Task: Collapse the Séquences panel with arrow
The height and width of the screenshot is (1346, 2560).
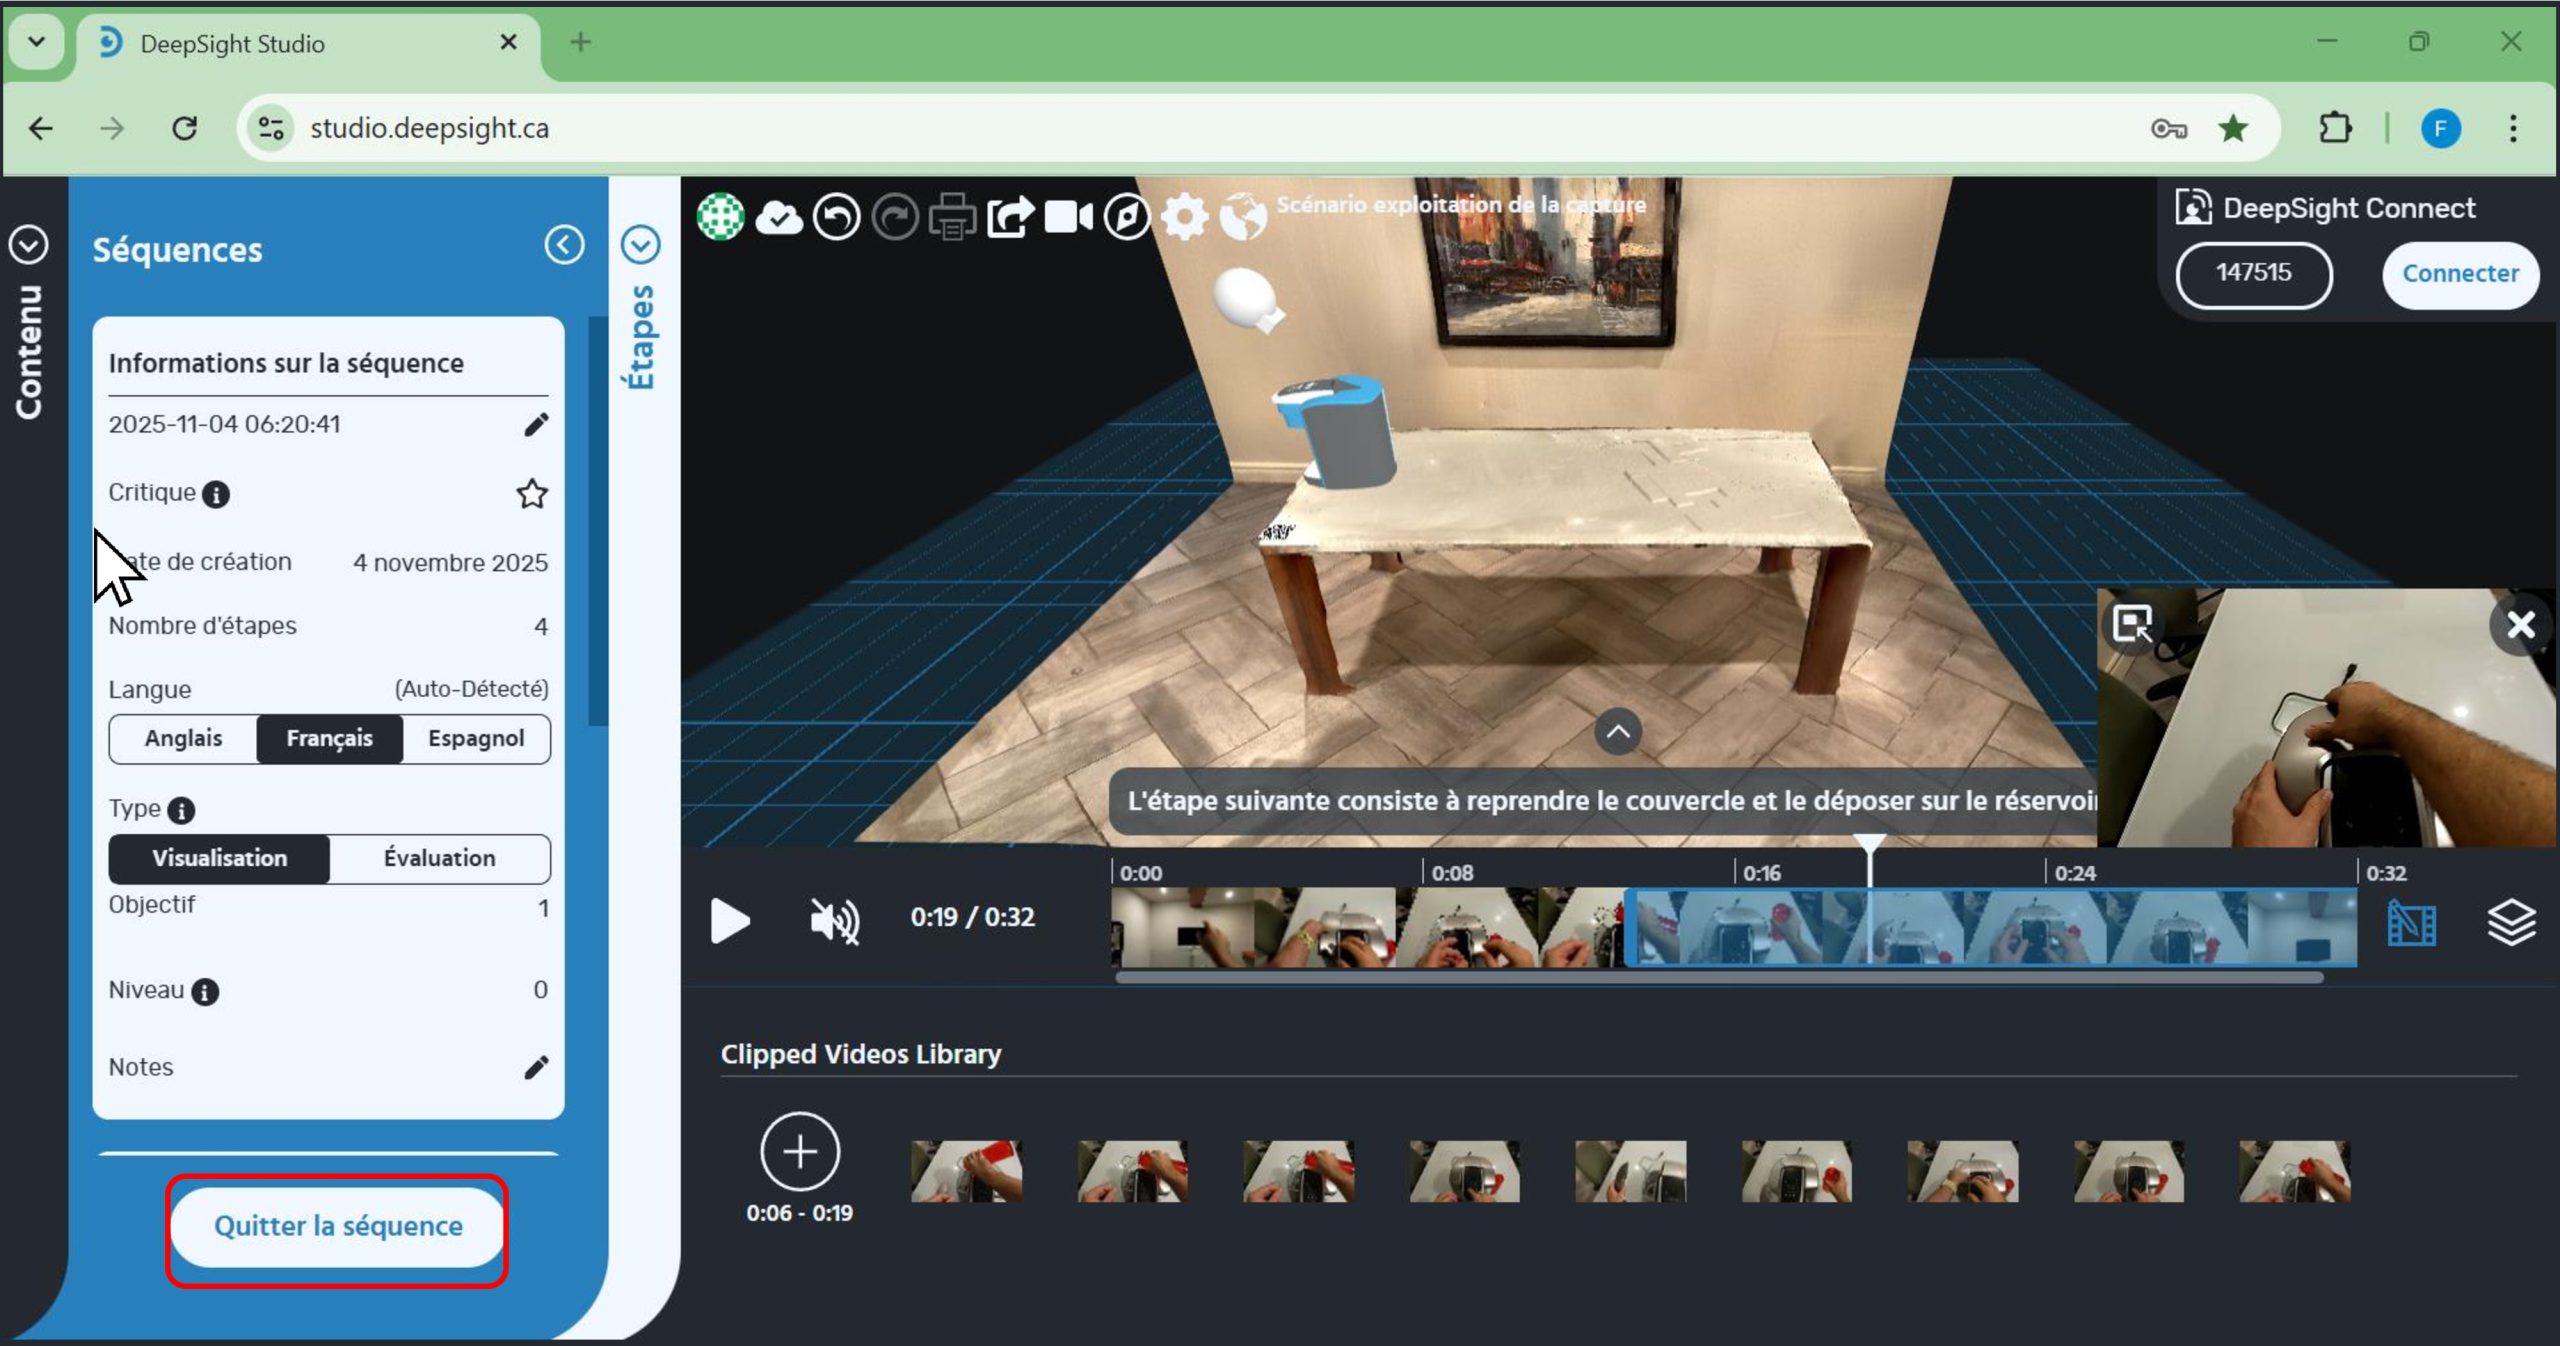Action: (564, 245)
